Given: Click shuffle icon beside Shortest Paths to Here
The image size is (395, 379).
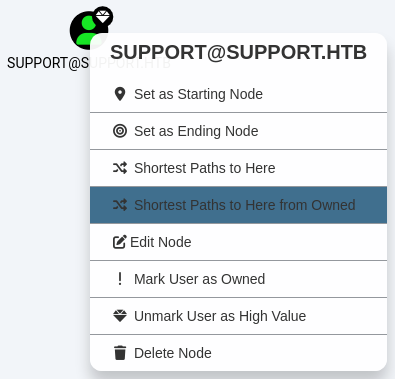Looking at the screenshot, I should (x=120, y=168).
